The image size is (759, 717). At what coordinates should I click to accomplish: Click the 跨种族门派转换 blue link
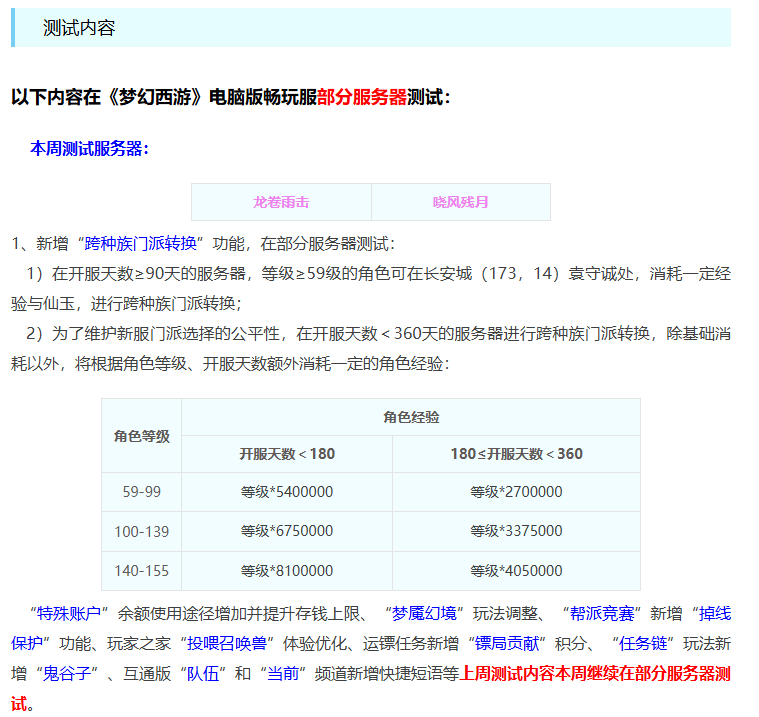[140, 243]
